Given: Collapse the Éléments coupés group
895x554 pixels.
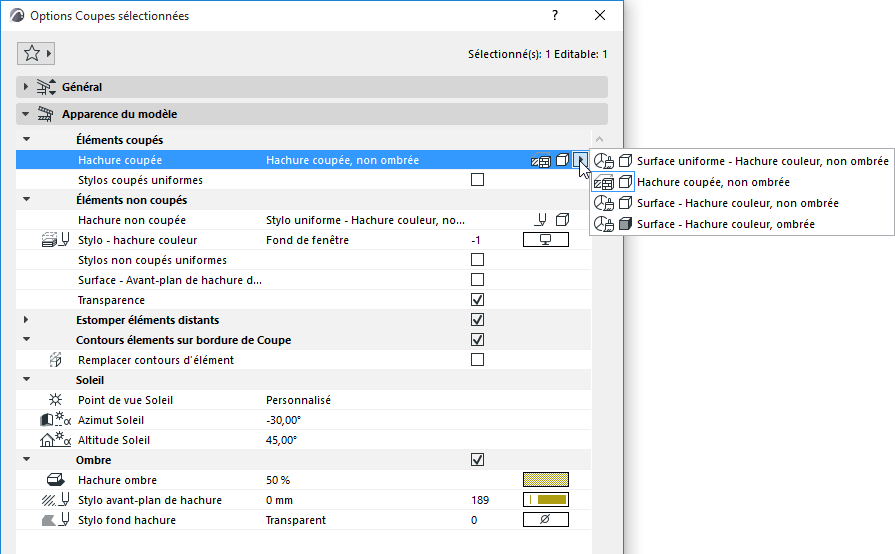Looking at the screenshot, I should click(x=26, y=139).
